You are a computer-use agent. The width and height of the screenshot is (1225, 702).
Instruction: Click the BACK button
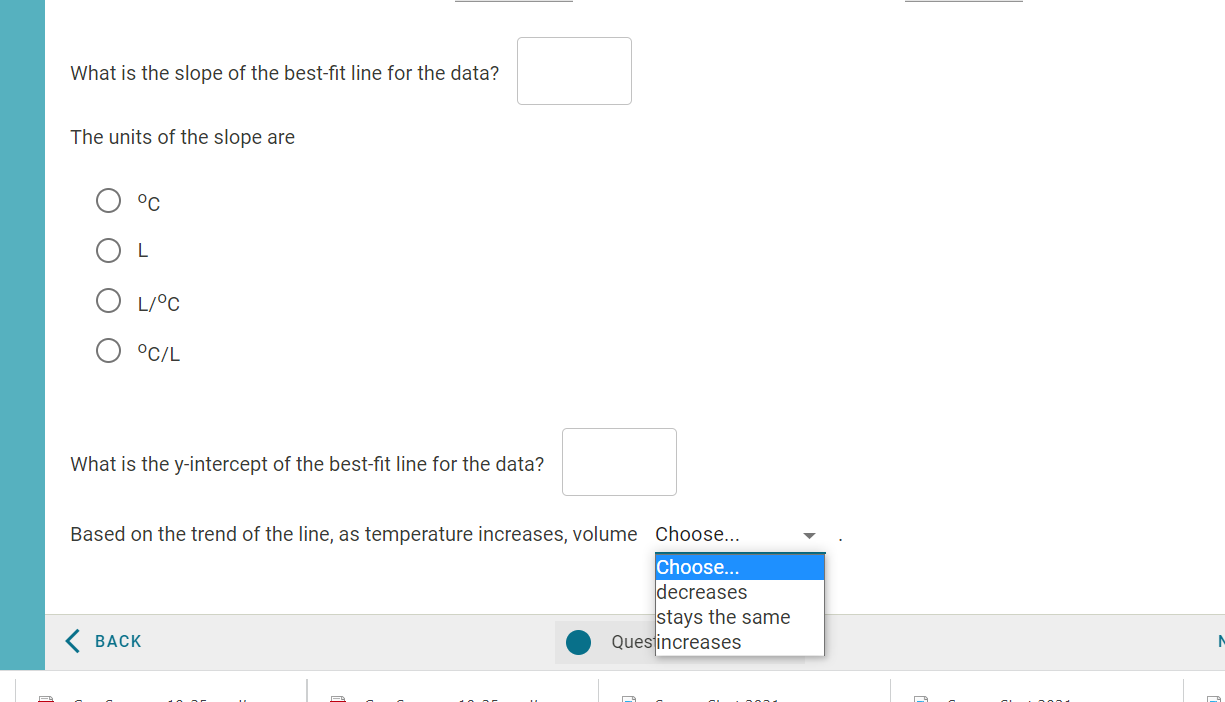tap(103, 641)
